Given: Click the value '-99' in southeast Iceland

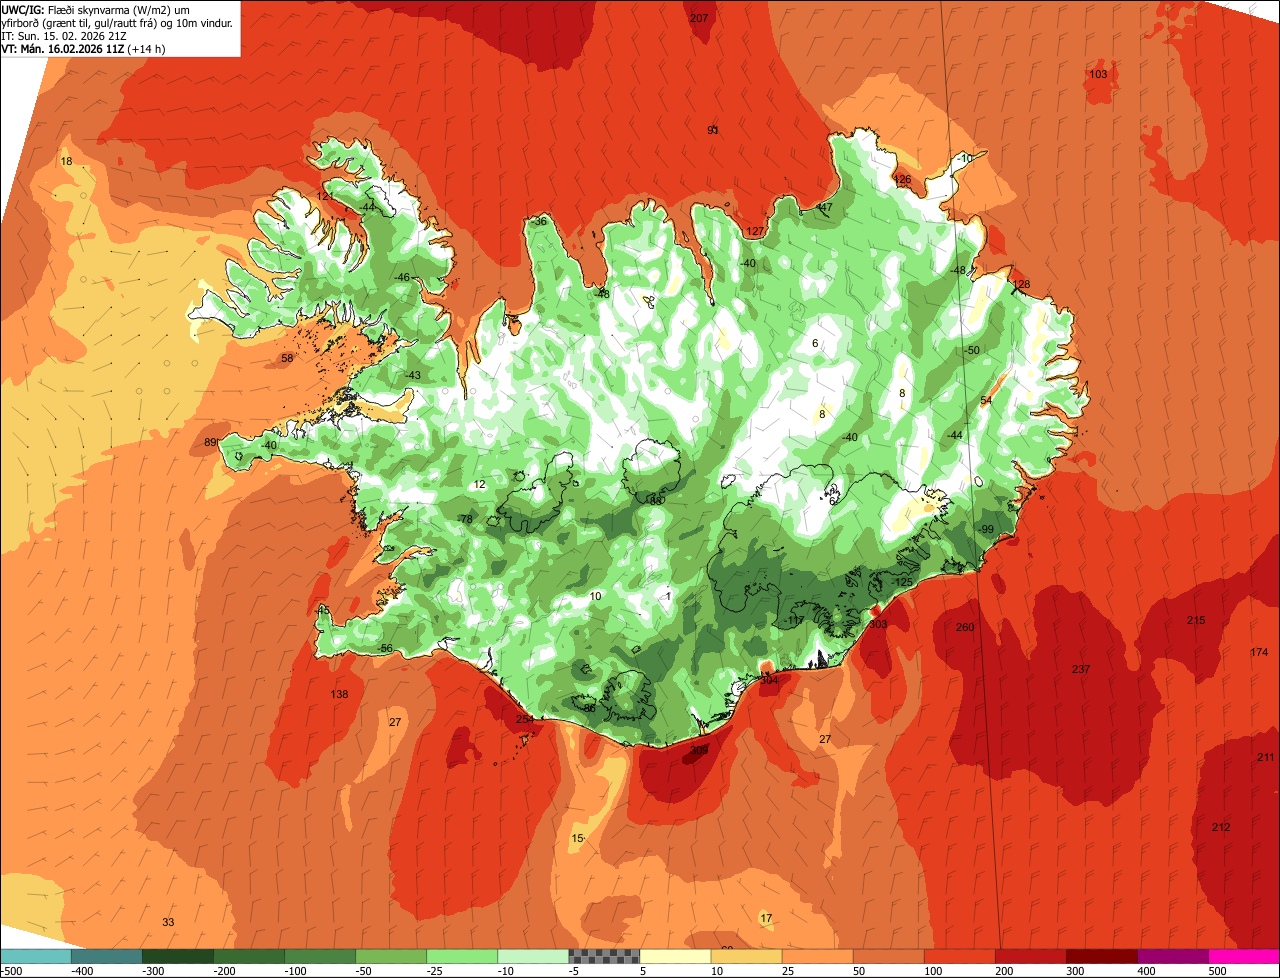Looking at the screenshot, I should click(985, 530).
